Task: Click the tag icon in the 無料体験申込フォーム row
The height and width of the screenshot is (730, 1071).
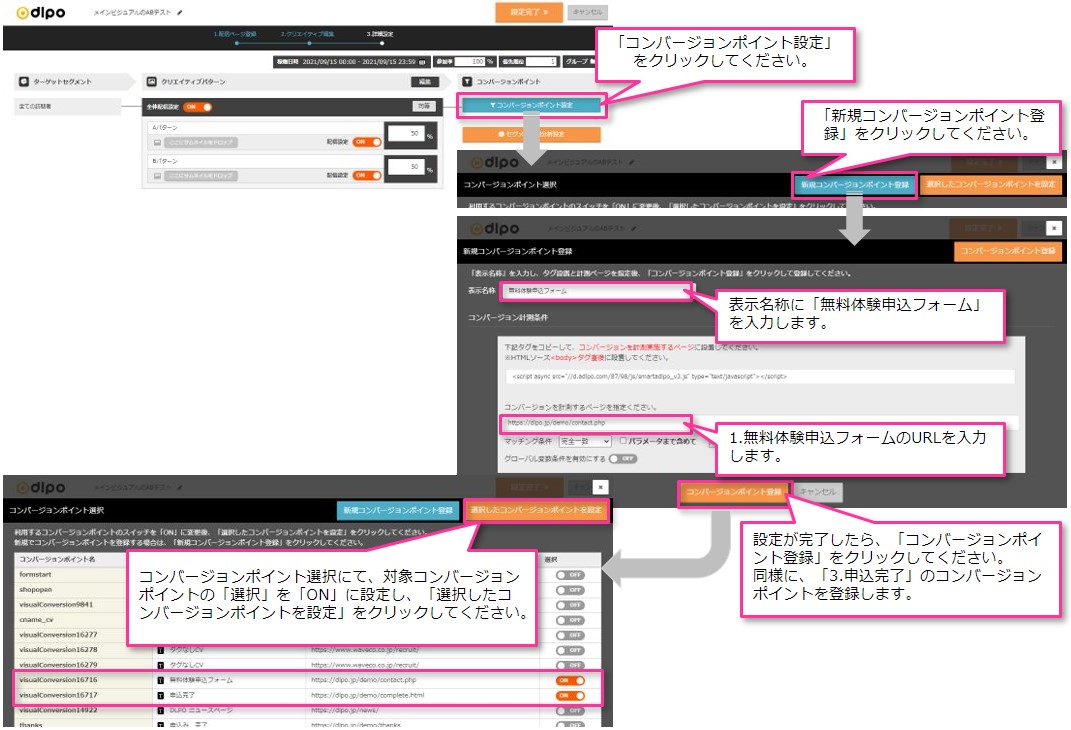Action: coord(160,680)
